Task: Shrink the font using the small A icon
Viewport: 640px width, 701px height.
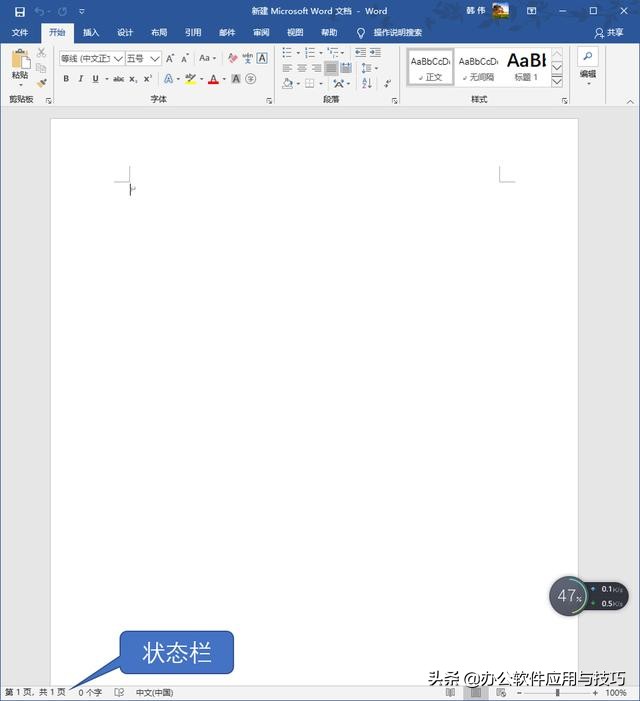Action: [x=185, y=59]
